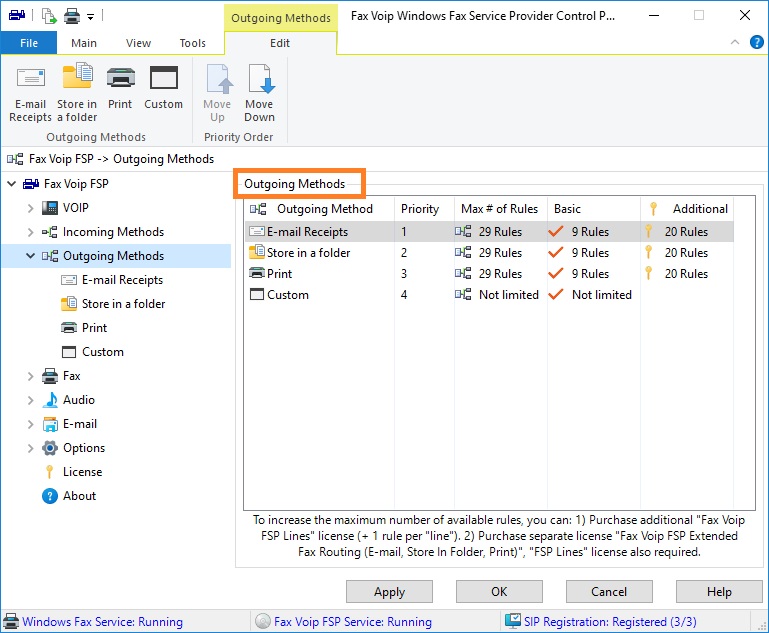Select the Edit ribbon tab
This screenshot has width=769, height=633.
[280, 43]
